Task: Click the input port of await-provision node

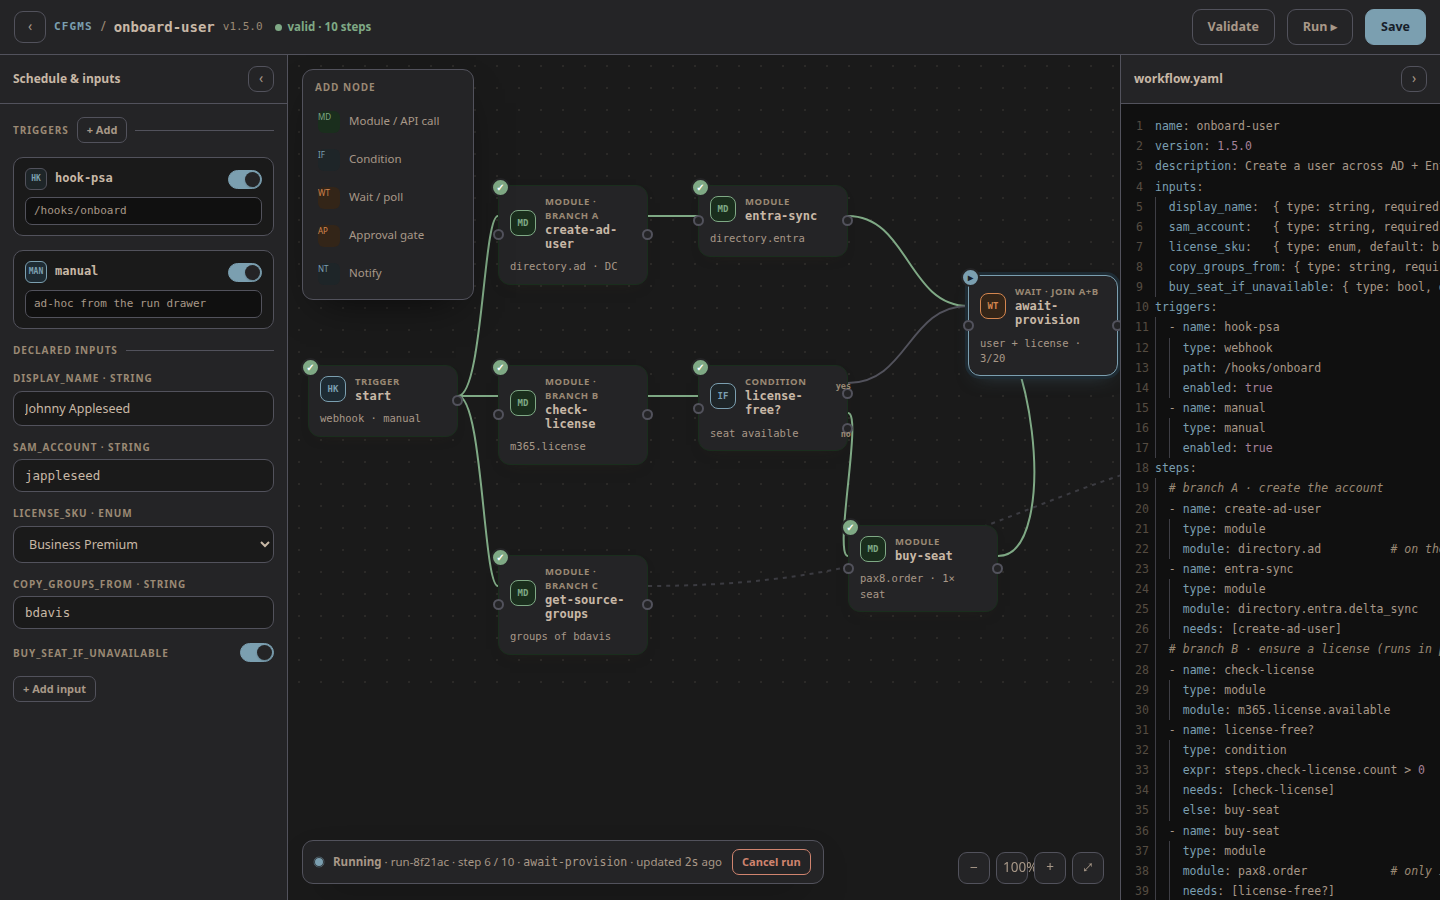Action: (x=968, y=325)
